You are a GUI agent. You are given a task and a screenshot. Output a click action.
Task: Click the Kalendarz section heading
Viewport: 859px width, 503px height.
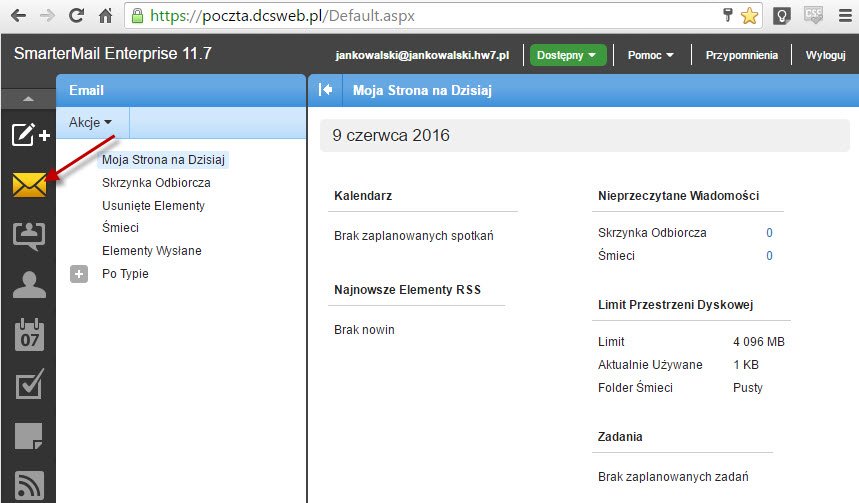(363, 196)
